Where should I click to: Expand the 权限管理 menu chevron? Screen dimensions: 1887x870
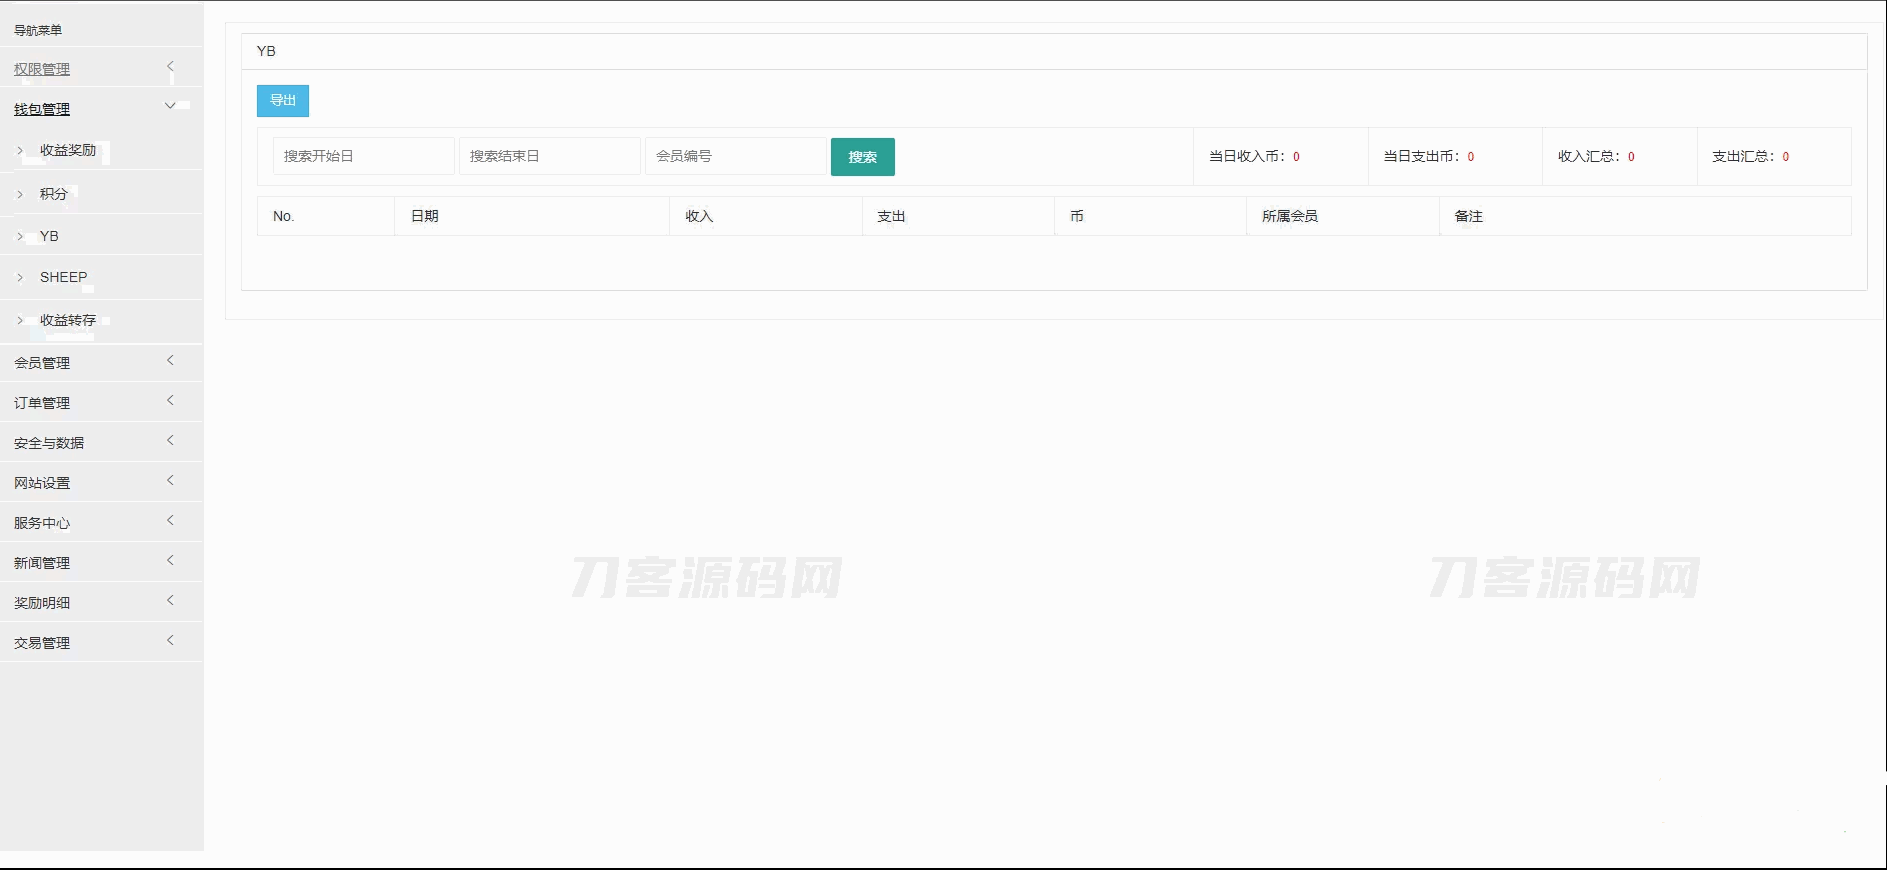click(x=170, y=67)
